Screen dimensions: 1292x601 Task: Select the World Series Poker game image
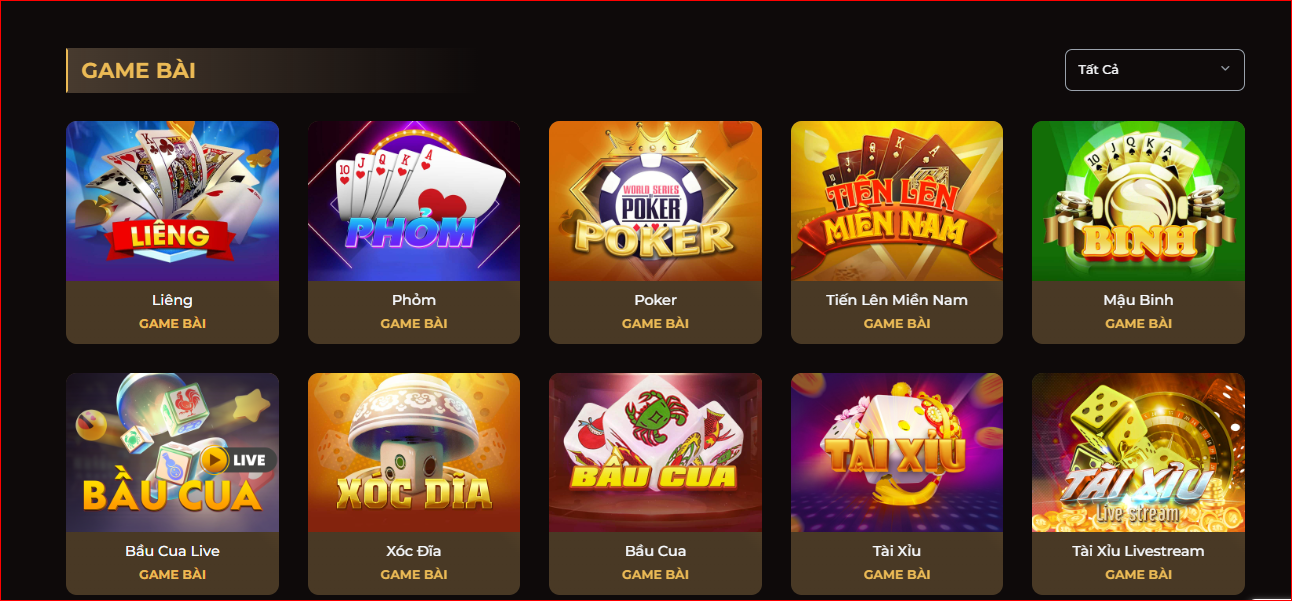point(655,201)
